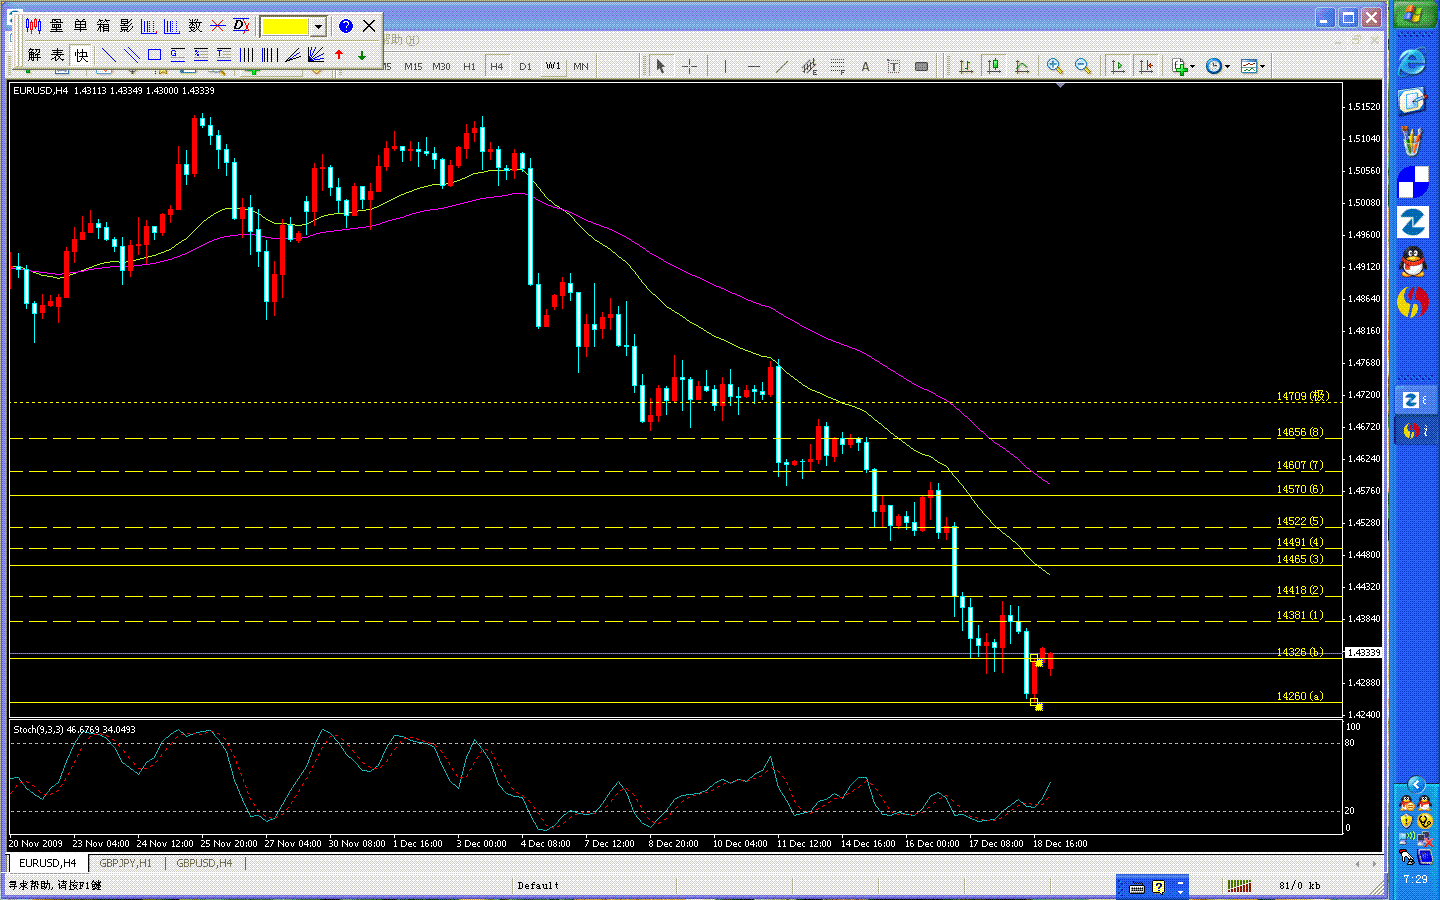1440x900 pixels.
Task: Open the QQ penguin sidebar icon
Action: pos(1412,263)
